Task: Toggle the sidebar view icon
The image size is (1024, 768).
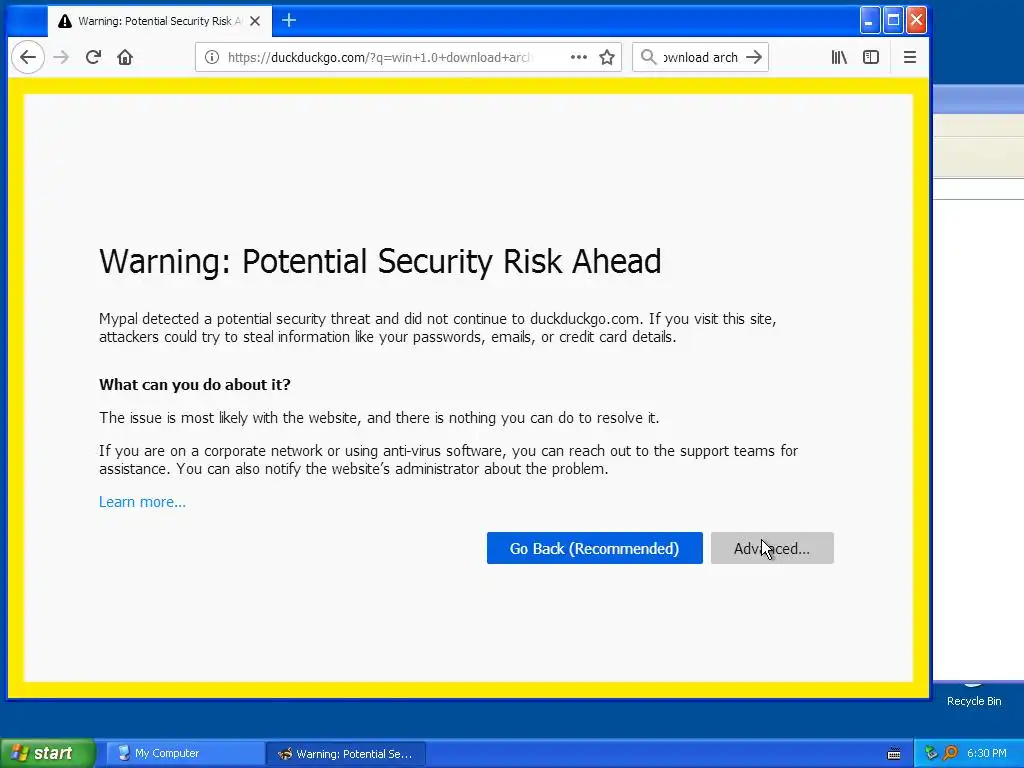Action: 871,57
